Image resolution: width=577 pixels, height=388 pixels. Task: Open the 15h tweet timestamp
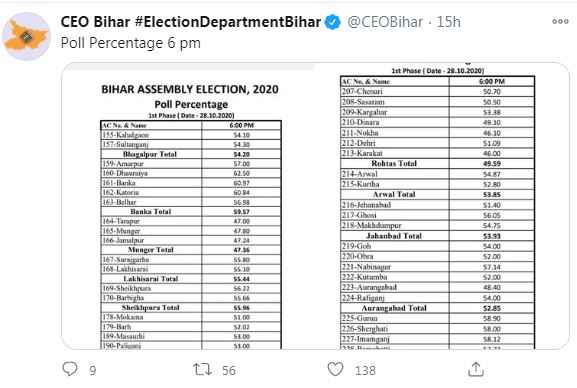(448, 22)
